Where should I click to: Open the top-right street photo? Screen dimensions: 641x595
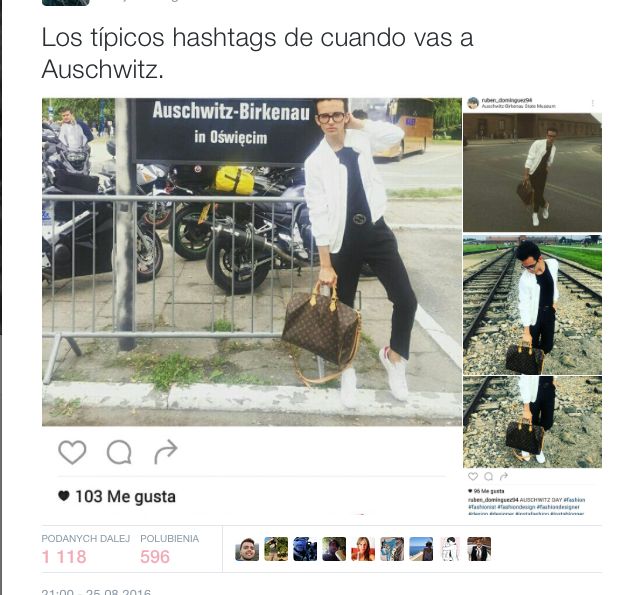(x=532, y=172)
